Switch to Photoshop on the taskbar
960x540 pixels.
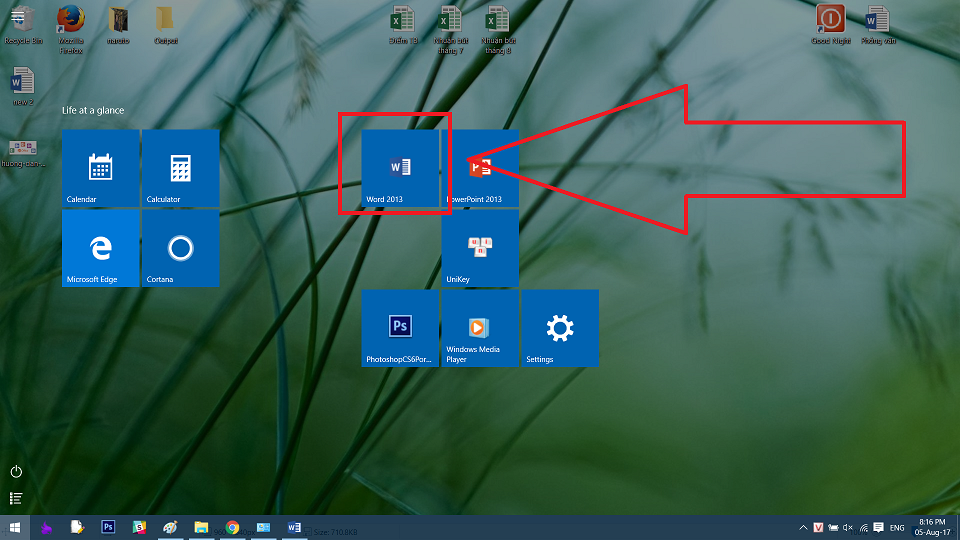pos(108,527)
